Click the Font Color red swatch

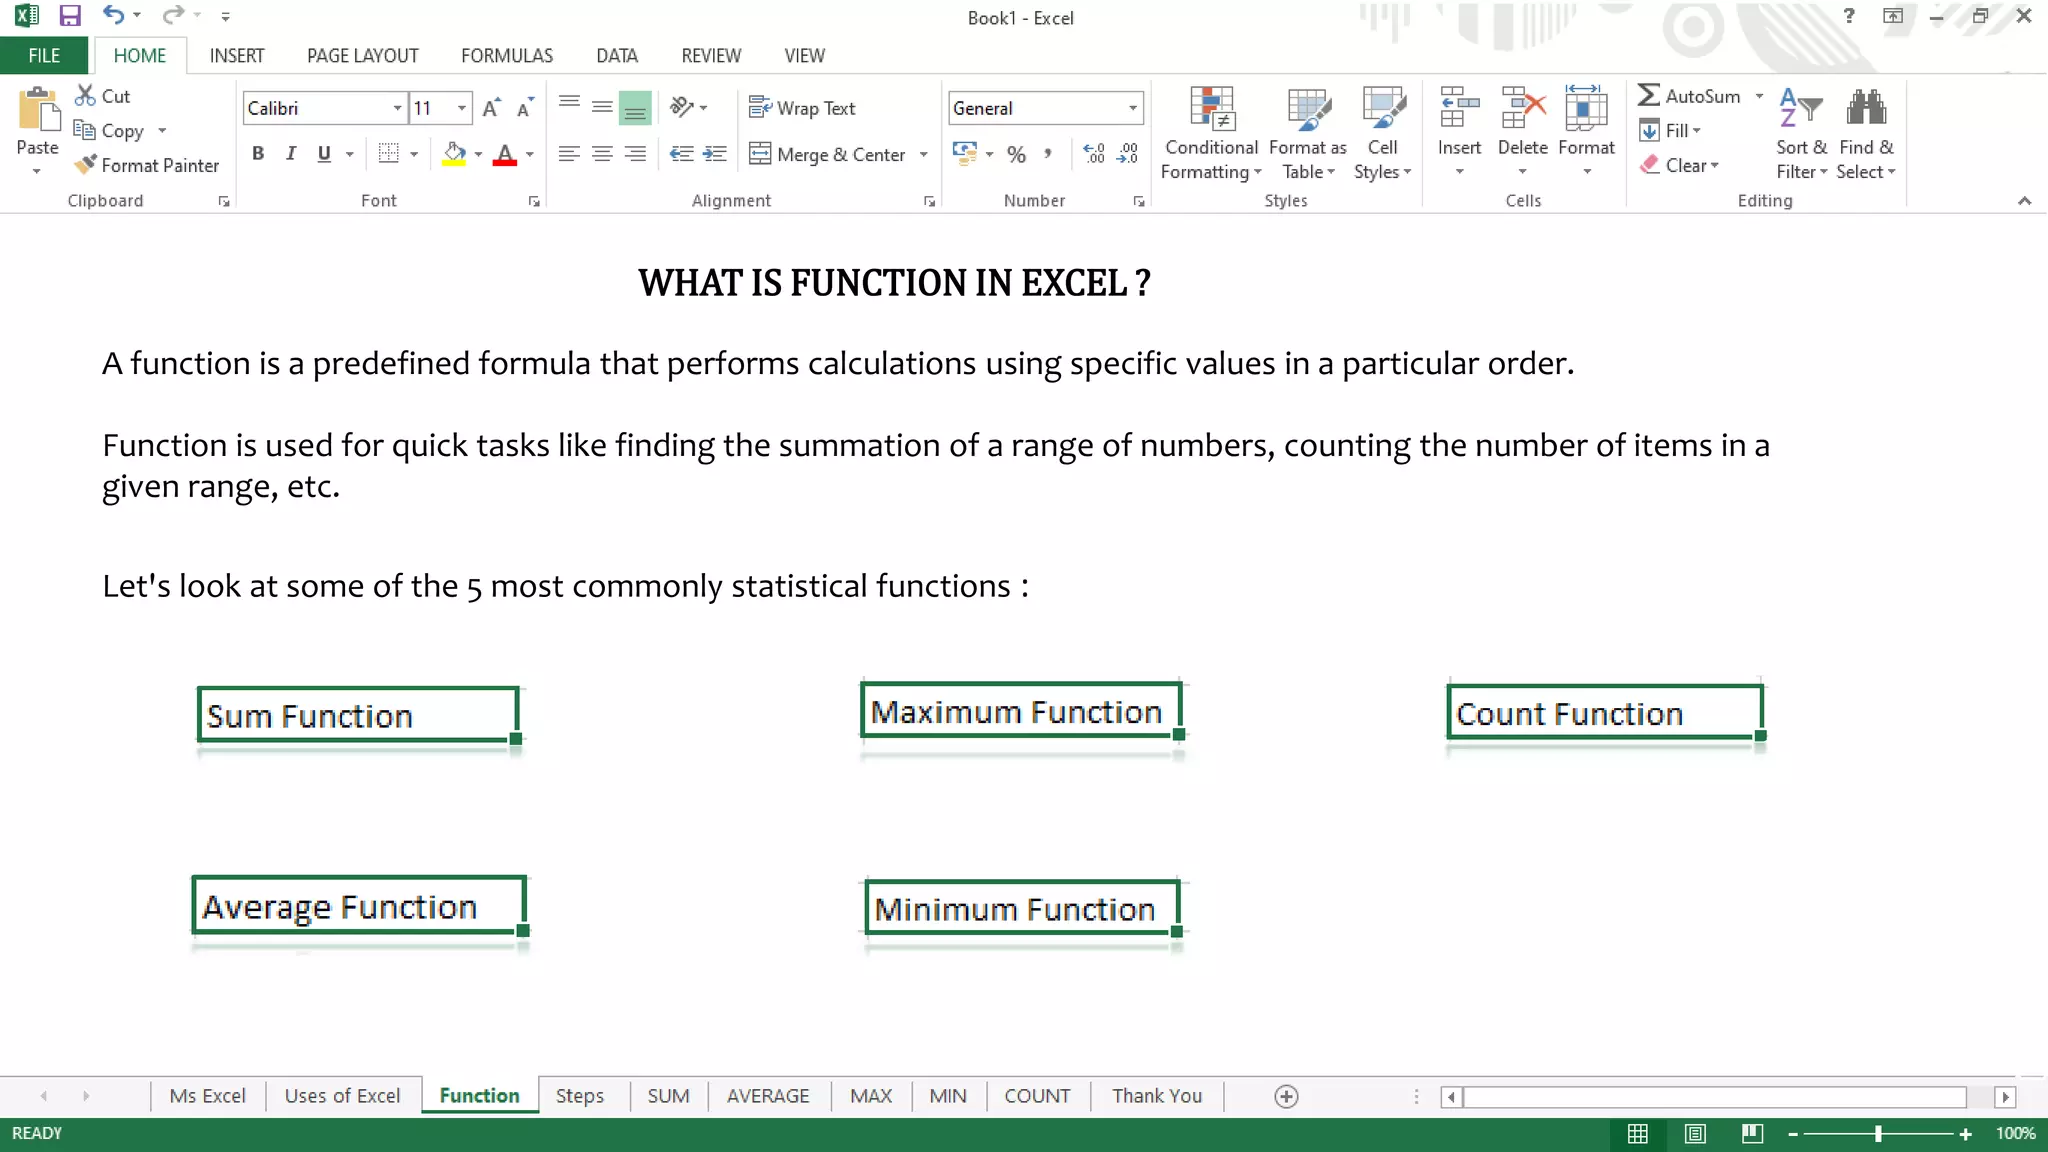(x=505, y=154)
